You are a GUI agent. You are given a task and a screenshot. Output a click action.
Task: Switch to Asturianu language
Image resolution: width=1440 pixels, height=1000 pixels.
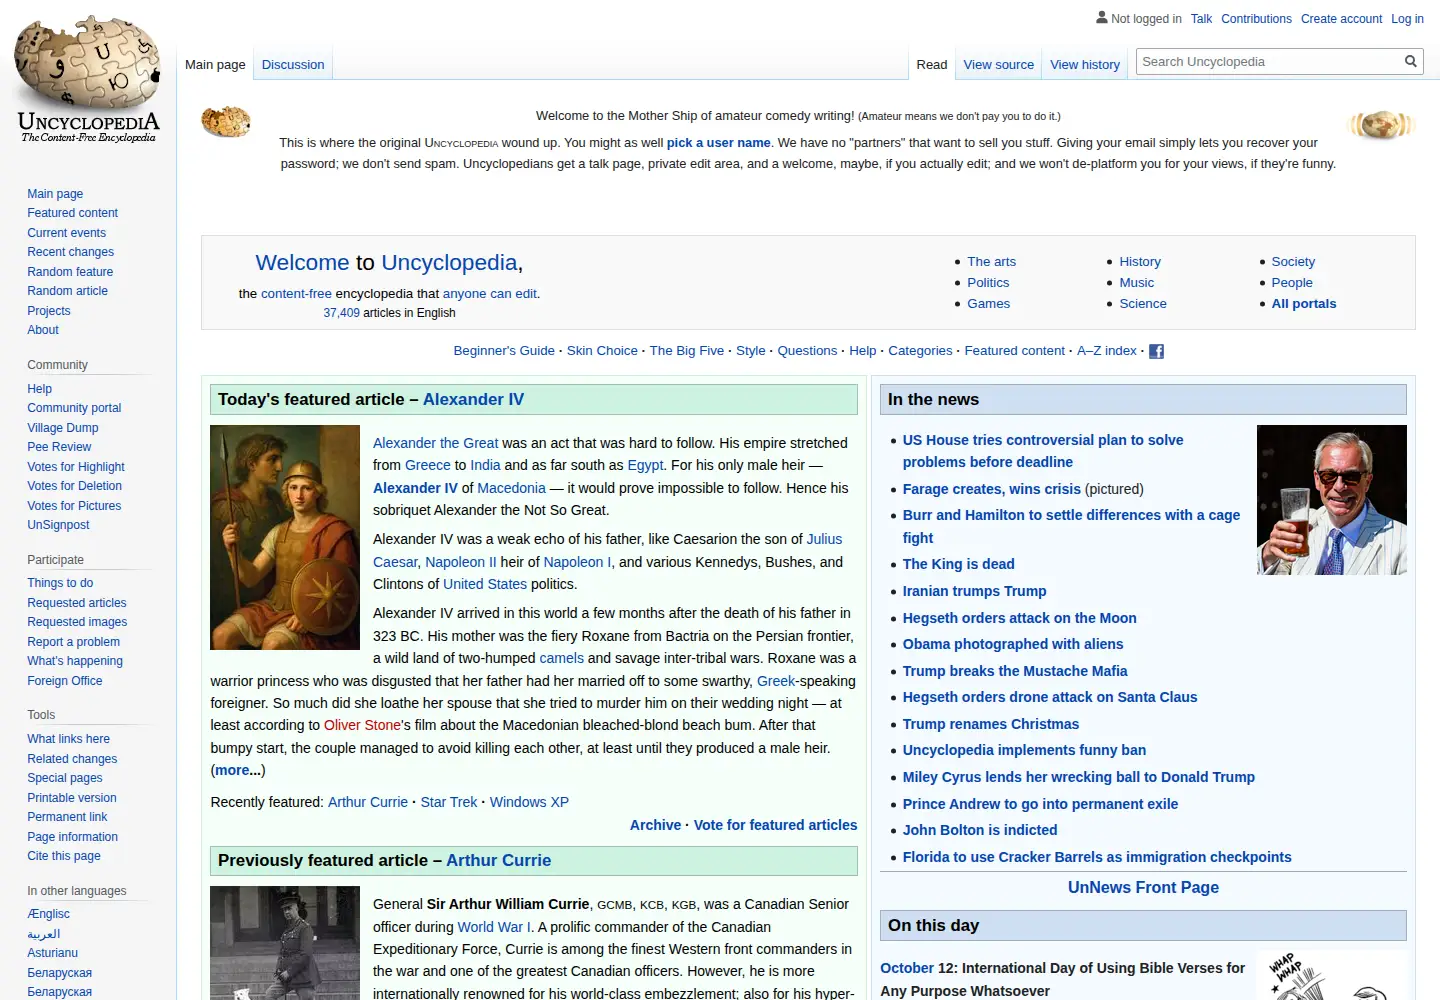pyautogui.click(x=52, y=953)
